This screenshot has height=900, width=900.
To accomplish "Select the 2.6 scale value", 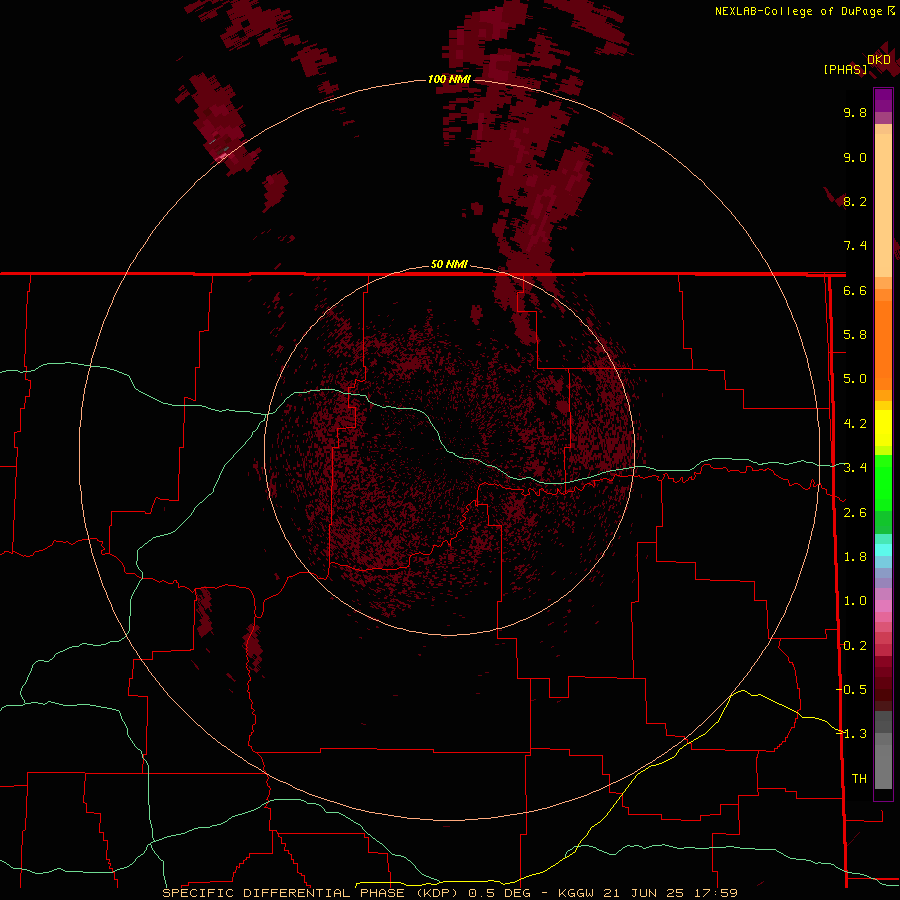I will click(x=855, y=513).
